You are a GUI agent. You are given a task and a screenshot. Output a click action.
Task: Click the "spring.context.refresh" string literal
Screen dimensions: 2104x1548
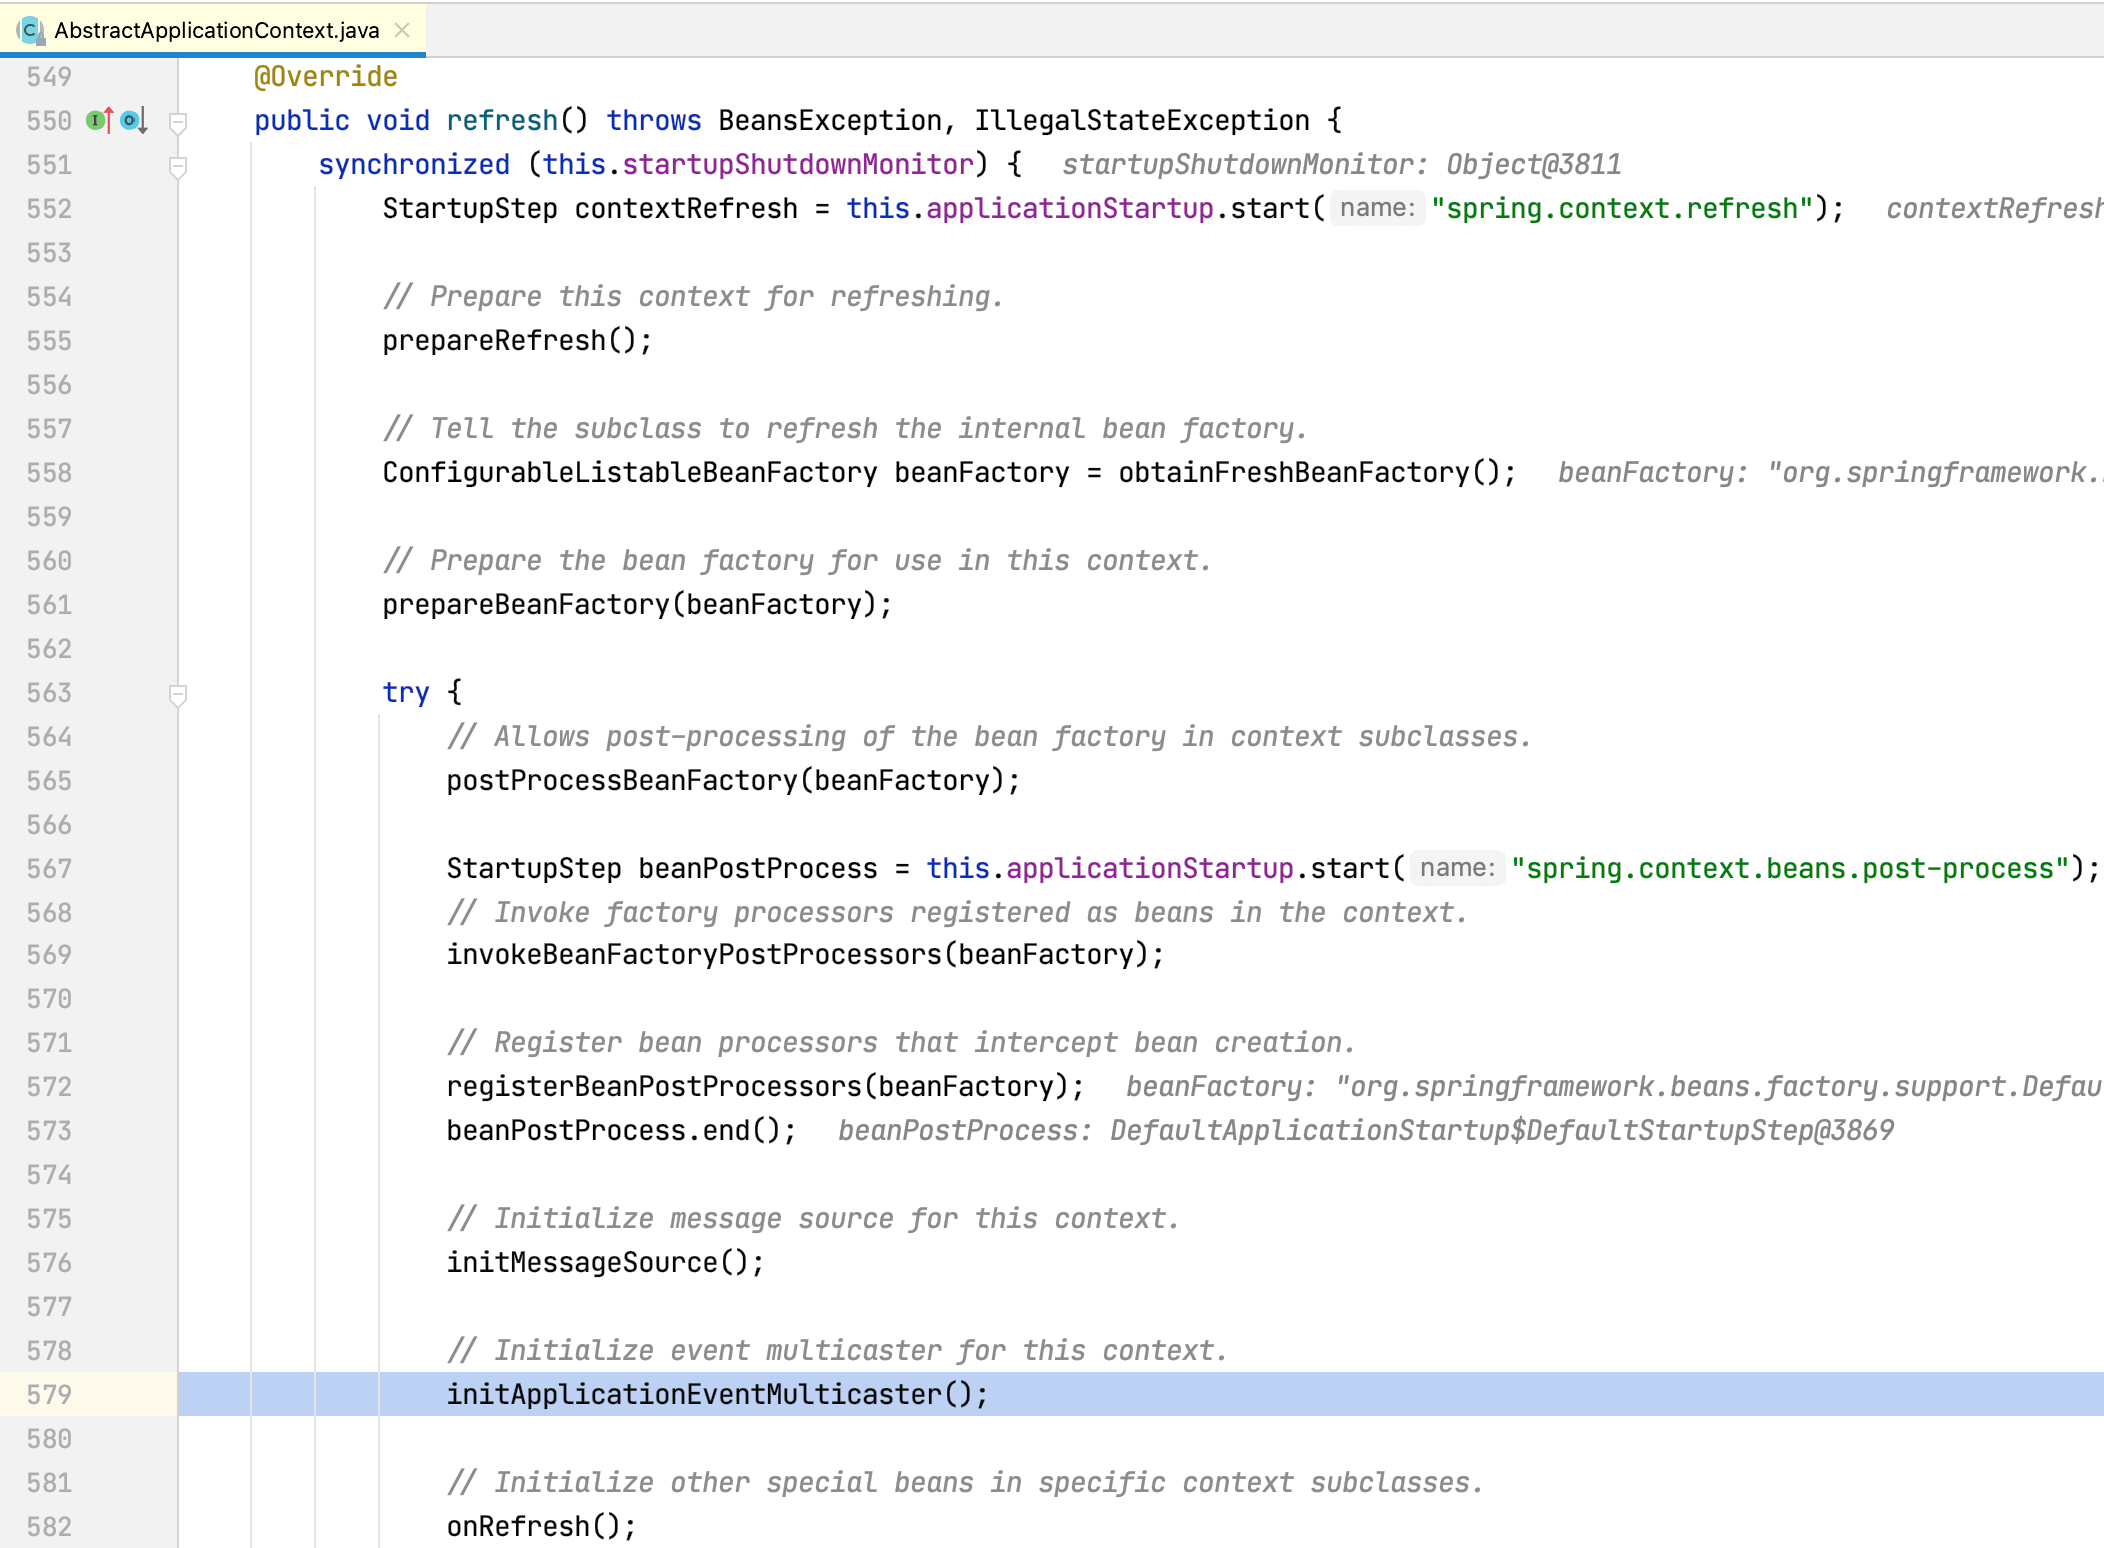(x=1622, y=209)
